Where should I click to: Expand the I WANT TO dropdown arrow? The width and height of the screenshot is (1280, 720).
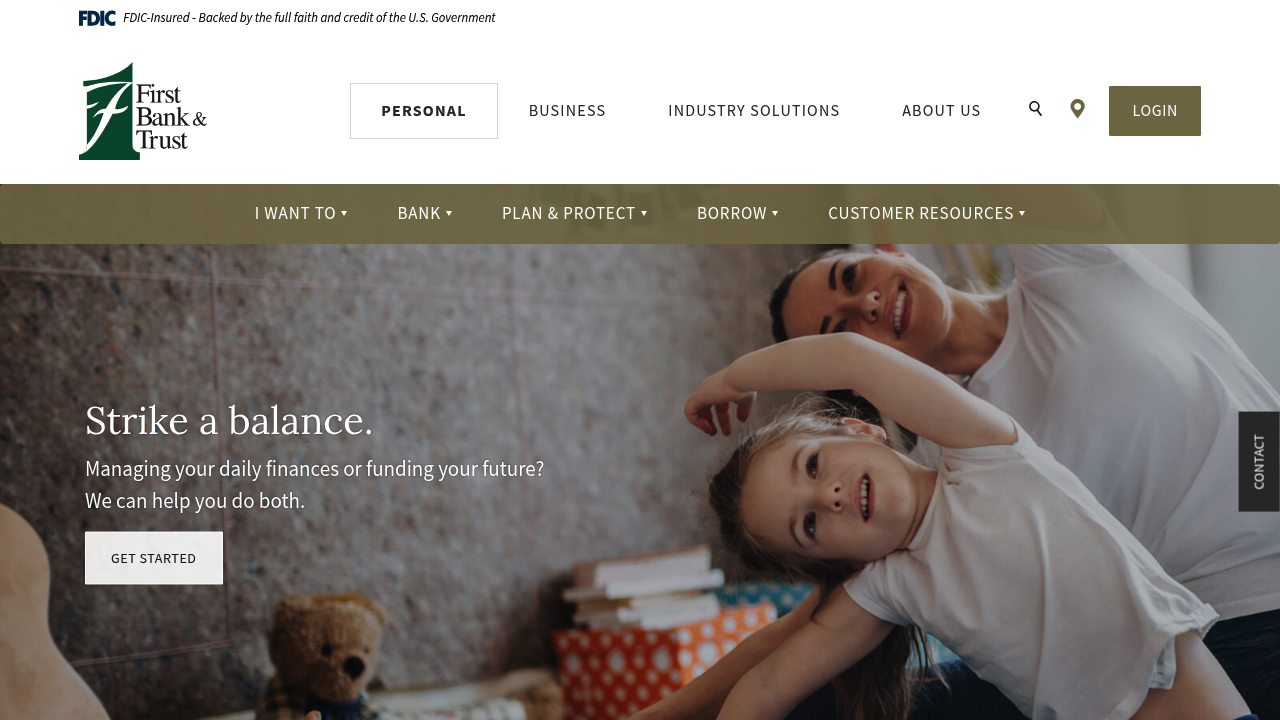(x=344, y=213)
